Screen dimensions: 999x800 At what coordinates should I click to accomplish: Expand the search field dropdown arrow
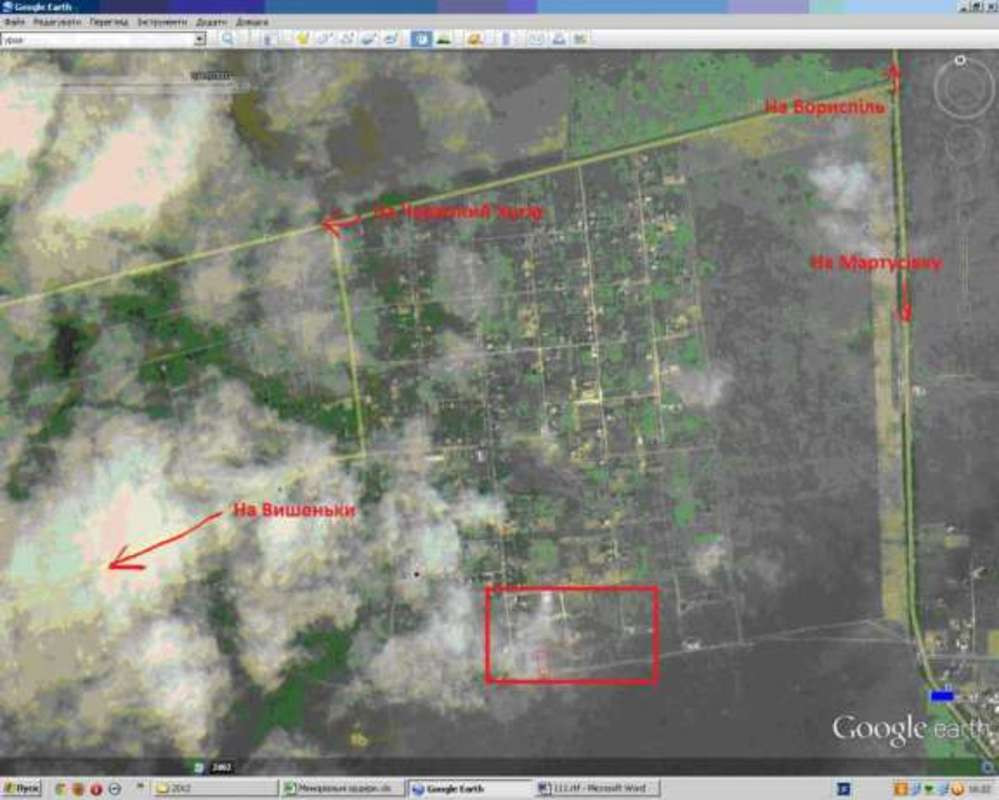[200, 39]
